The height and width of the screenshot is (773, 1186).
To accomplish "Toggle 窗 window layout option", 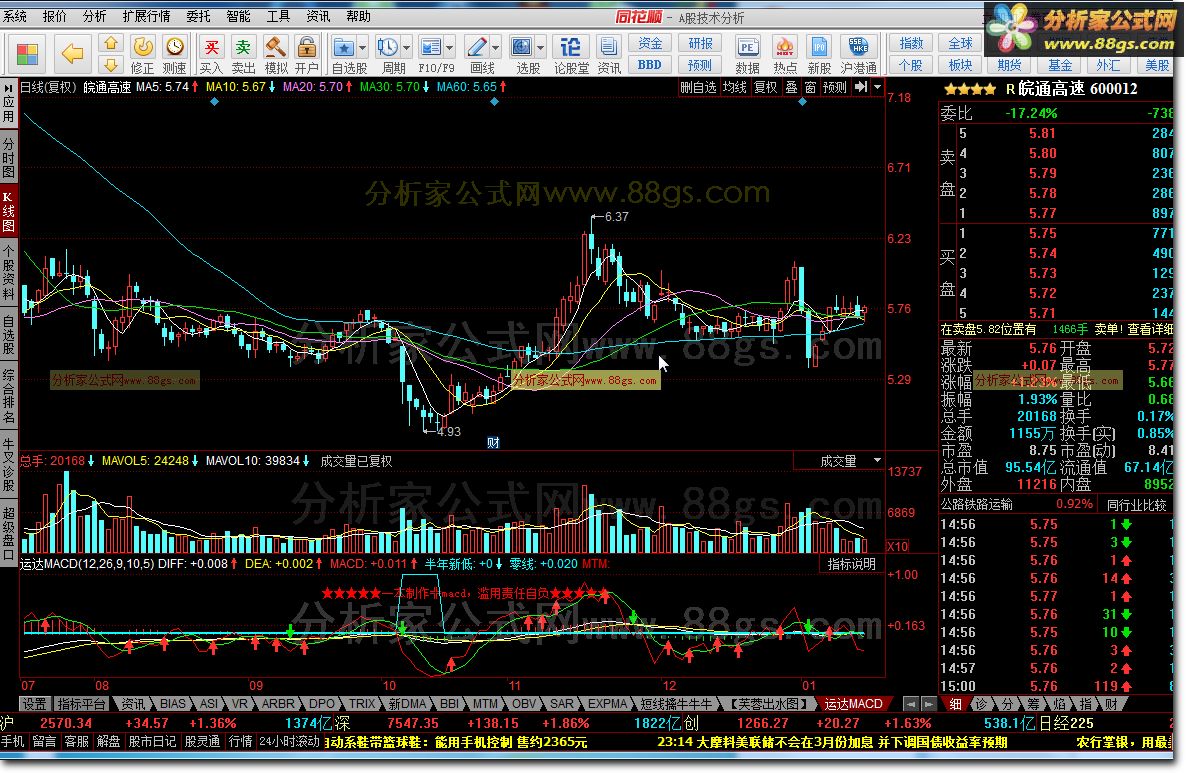I will (810, 88).
